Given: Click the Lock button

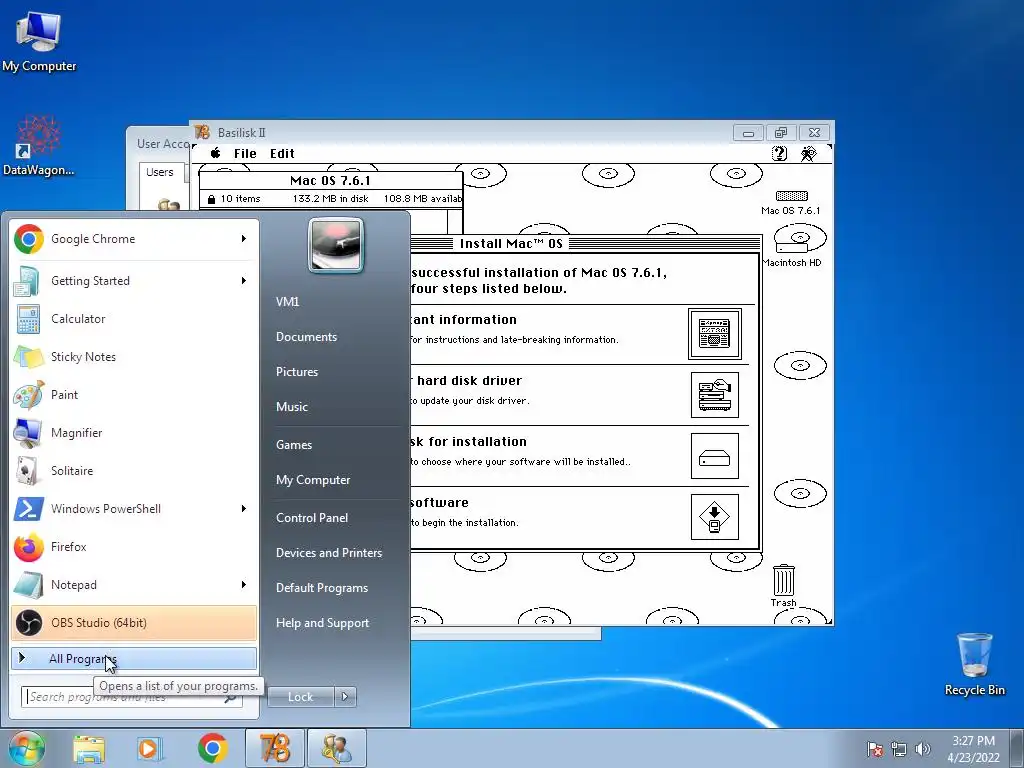Looking at the screenshot, I should [x=301, y=697].
